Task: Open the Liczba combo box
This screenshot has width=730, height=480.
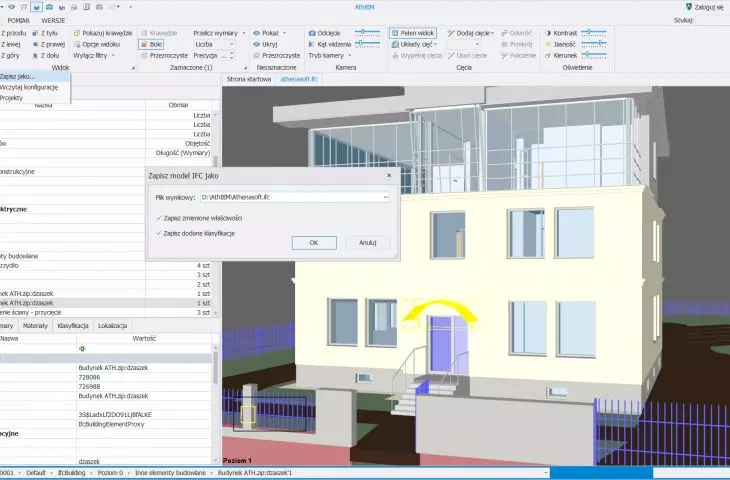Action: [x=214, y=44]
